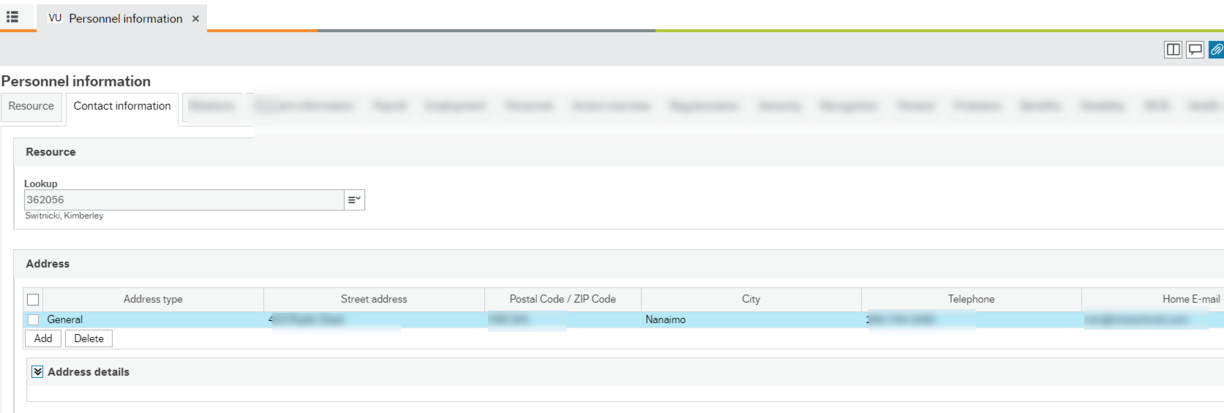This screenshot has height=413, width=1224.
Task: Click the City column header
Action: (x=751, y=299)
